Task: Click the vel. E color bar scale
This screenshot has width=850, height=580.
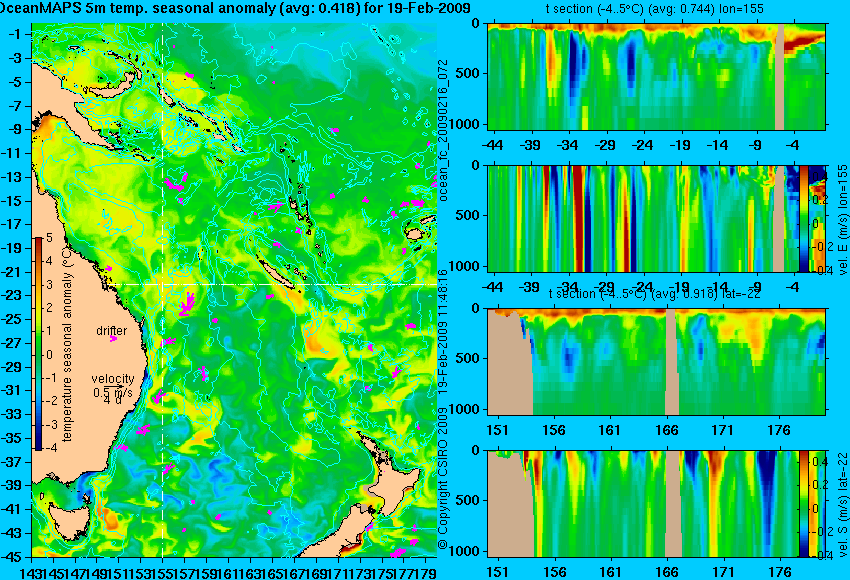Action: 803,218
